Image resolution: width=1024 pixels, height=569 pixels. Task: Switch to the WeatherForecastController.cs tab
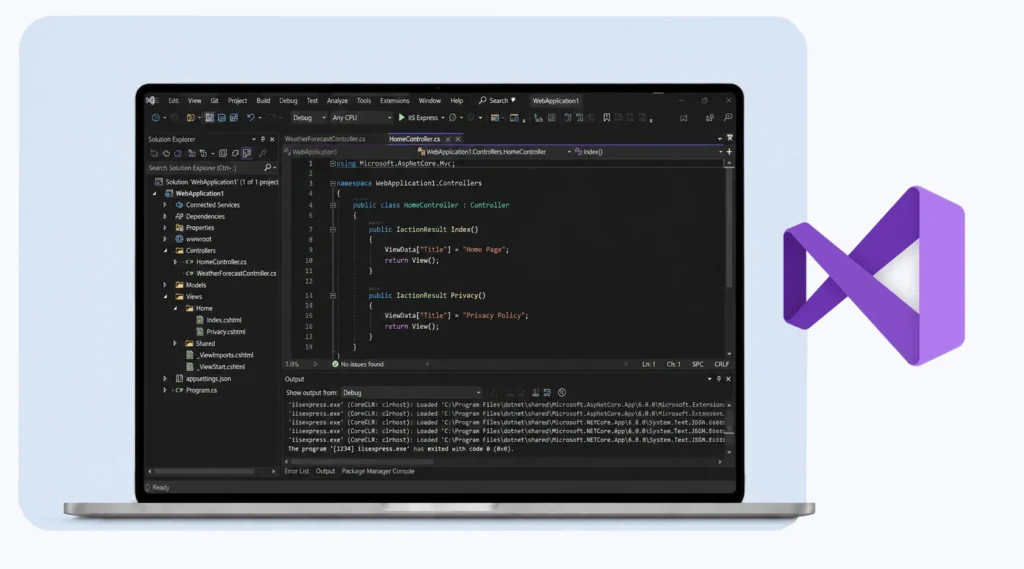(x=325, y=139)
